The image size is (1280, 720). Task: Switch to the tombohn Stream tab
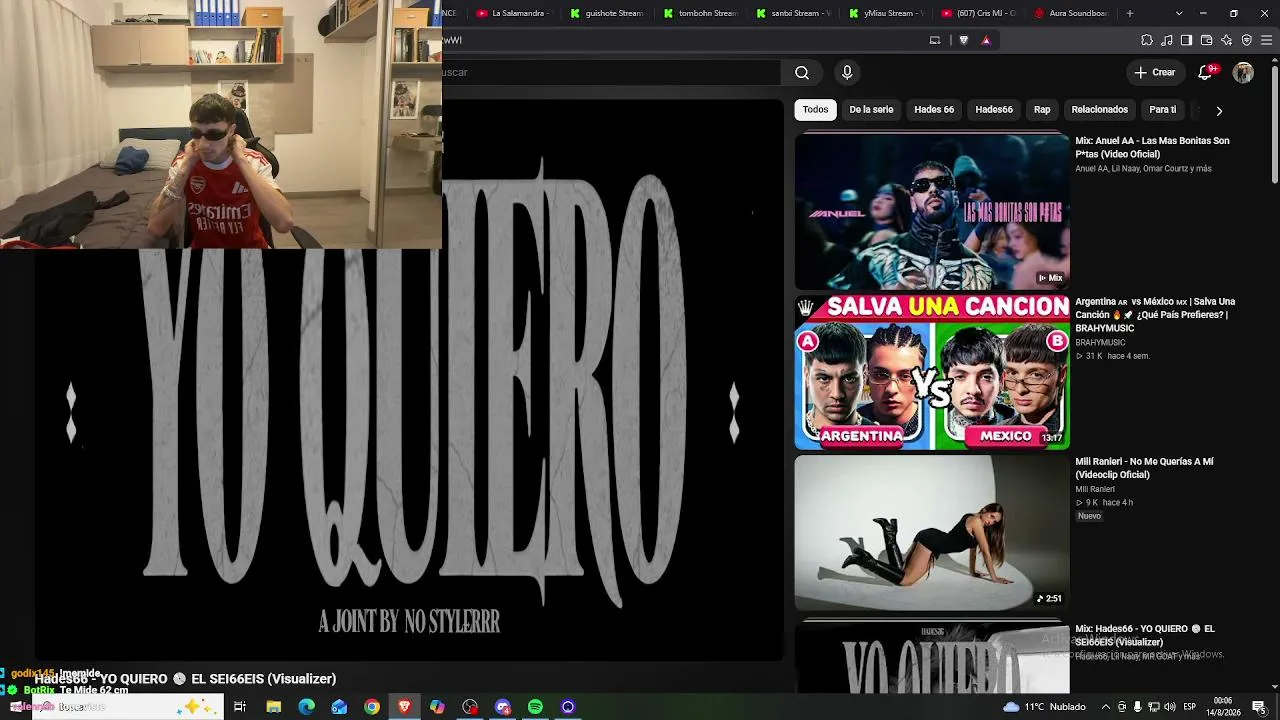point(700,13)
